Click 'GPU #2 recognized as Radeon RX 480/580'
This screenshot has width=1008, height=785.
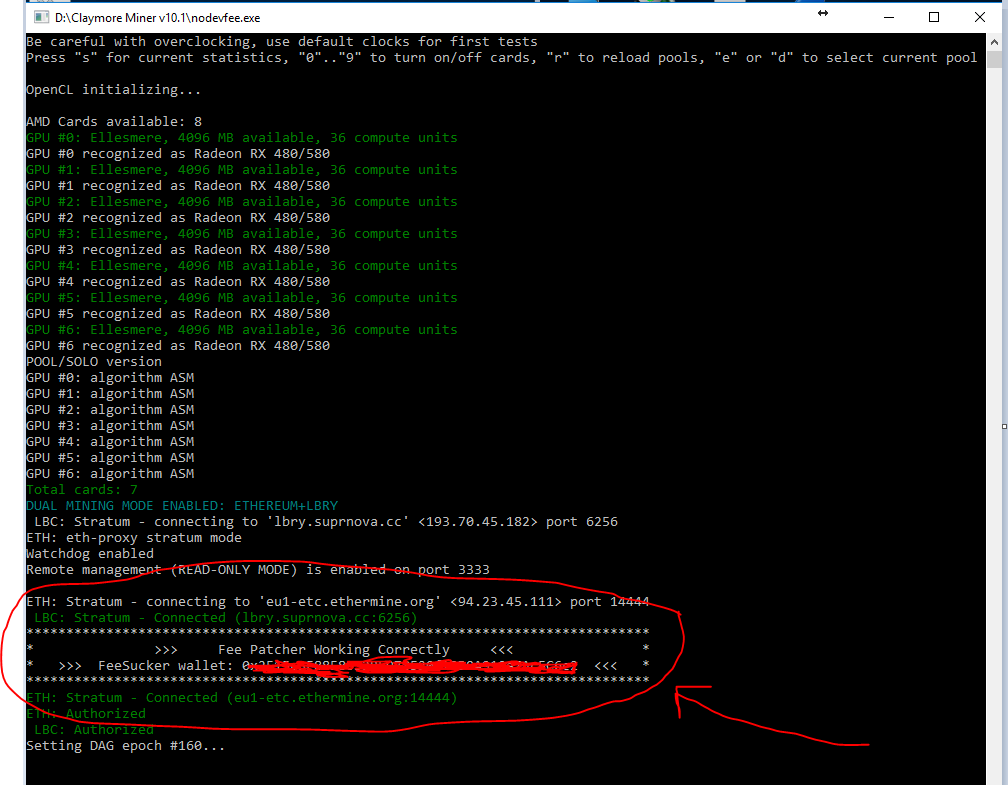178,218
